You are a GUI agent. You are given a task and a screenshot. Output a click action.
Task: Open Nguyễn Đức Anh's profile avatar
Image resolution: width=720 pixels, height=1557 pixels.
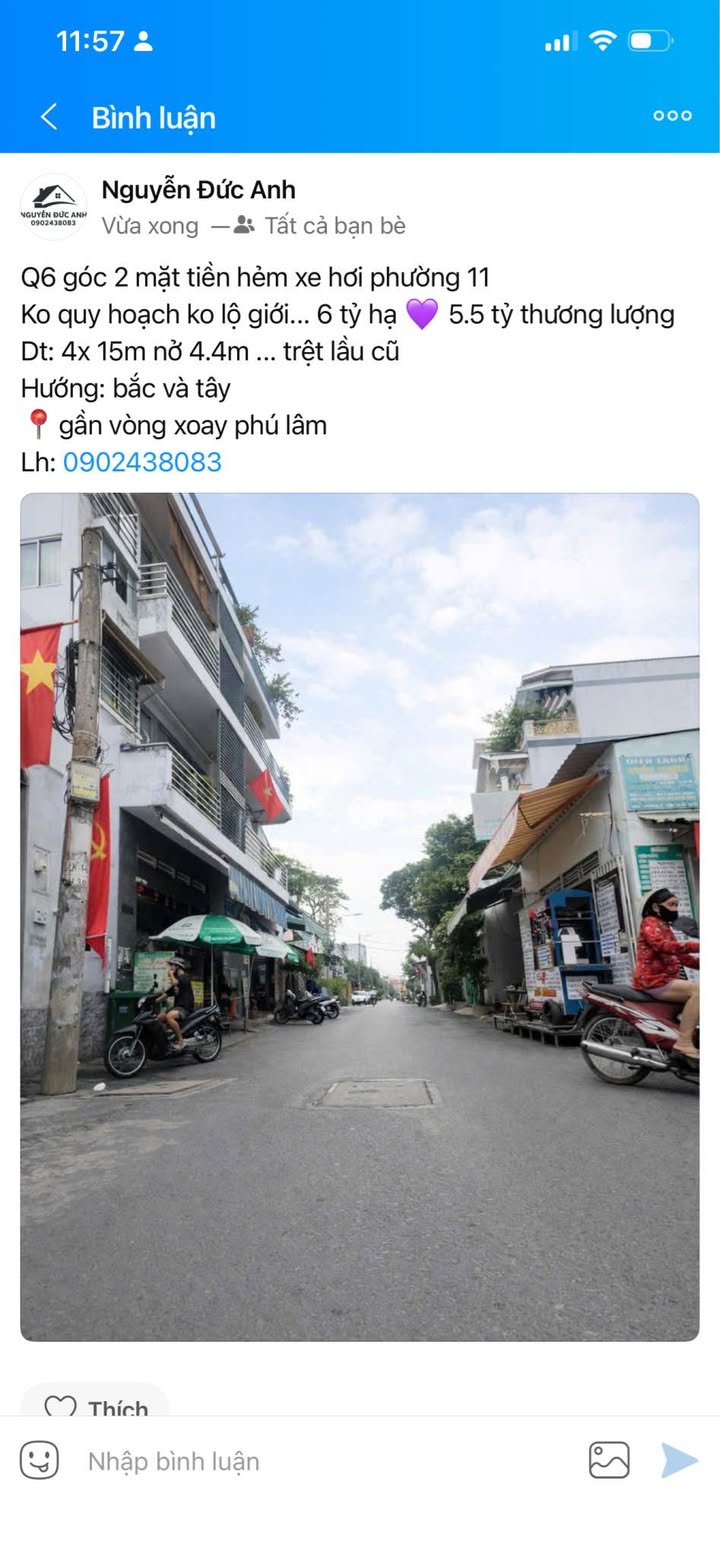54,207
